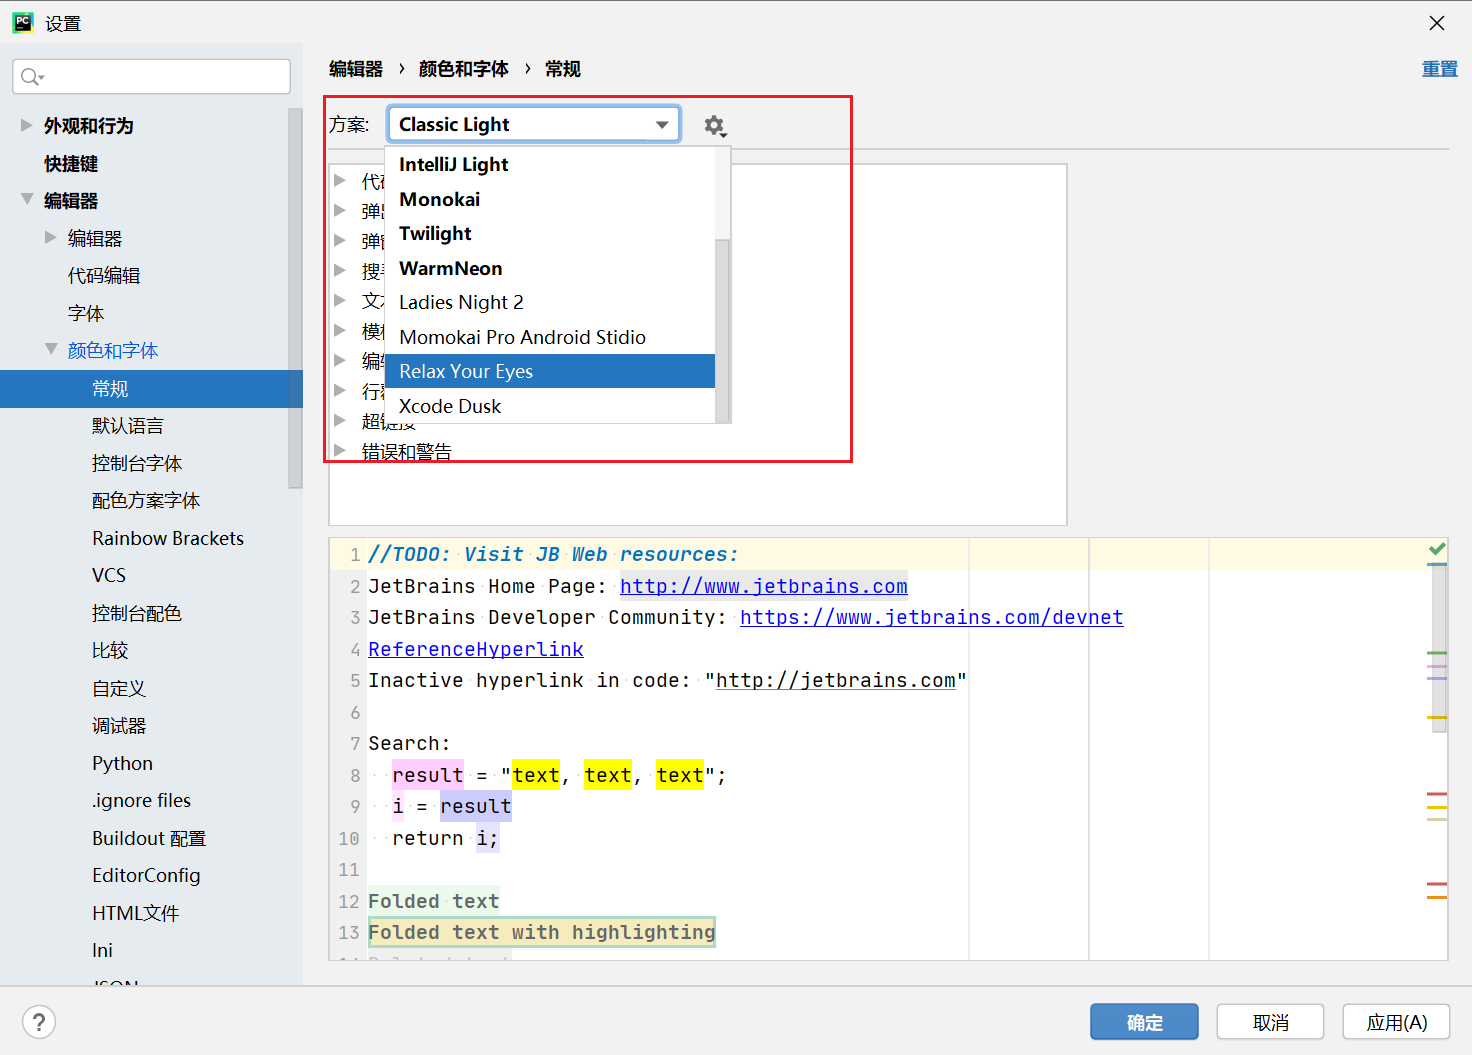Choose Ladies Night 2 scheme
Viewport: 1472px width, 1055px height.
point(550,302)
